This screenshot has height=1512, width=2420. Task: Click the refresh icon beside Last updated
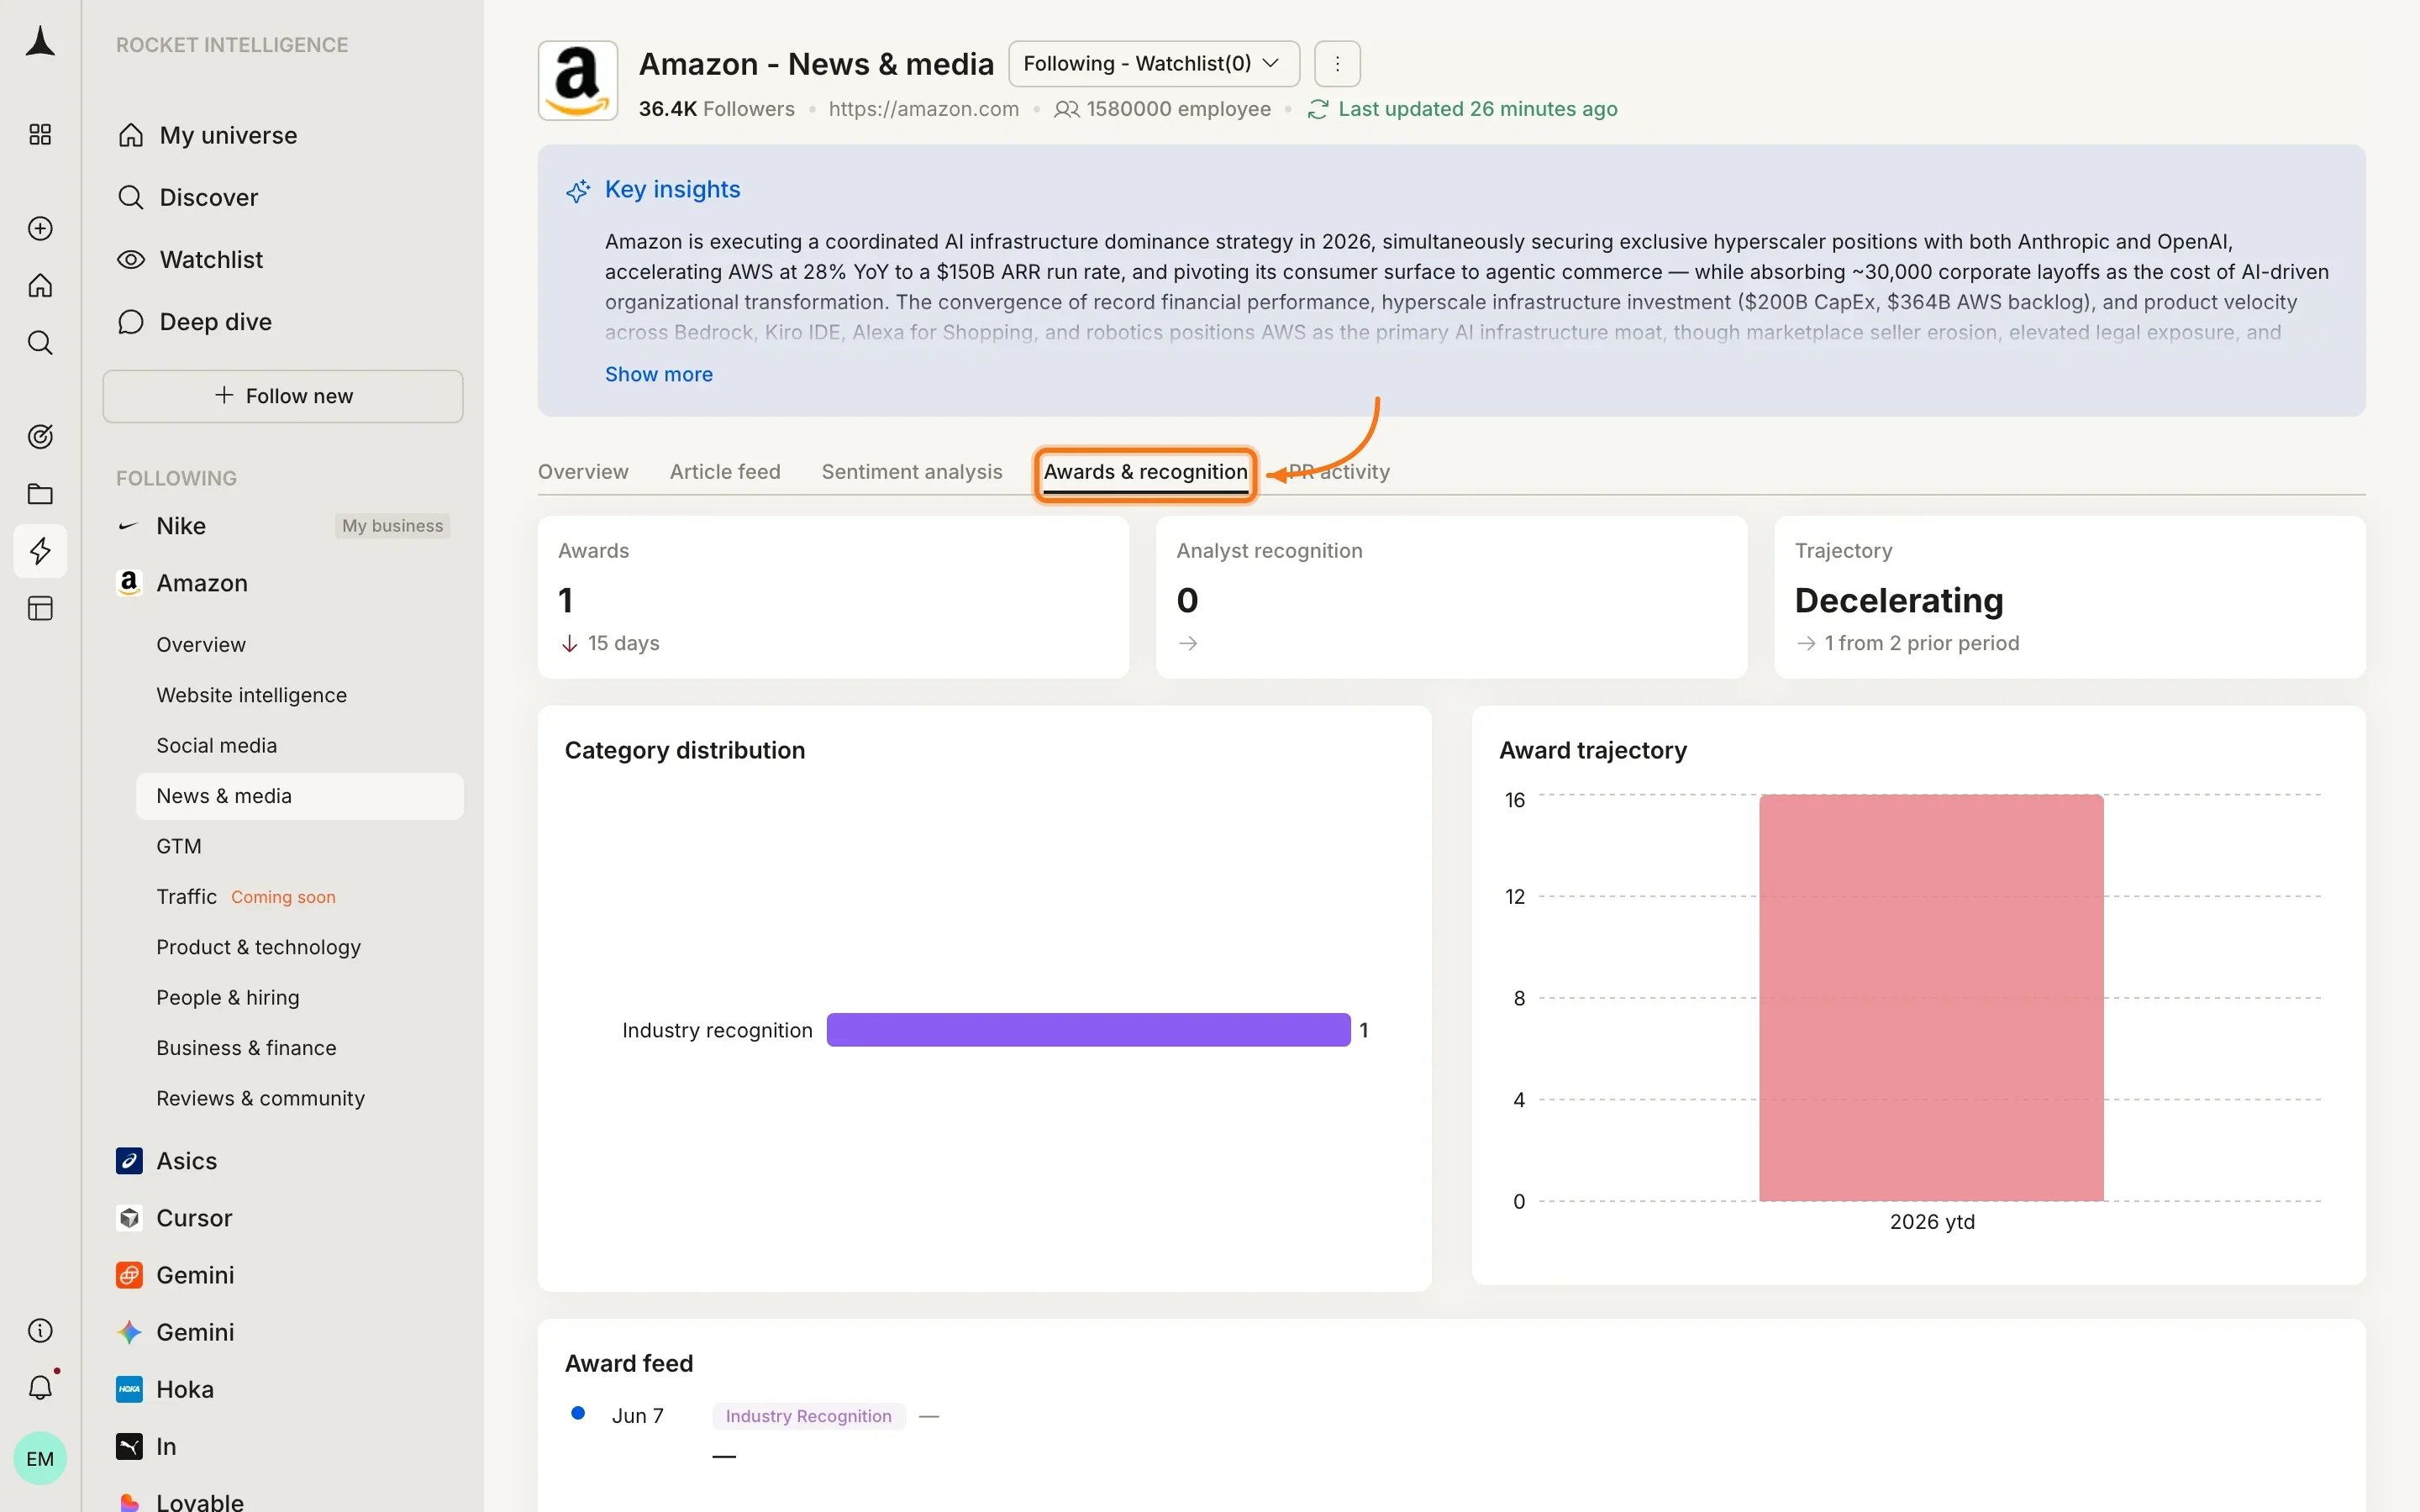click(x=1318, y=109)
